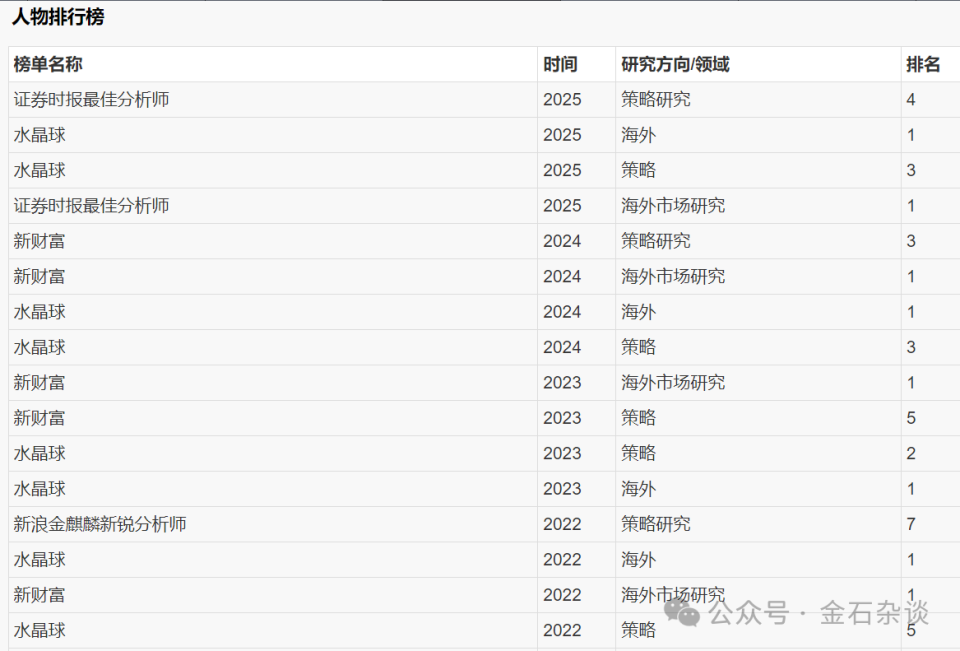Click the 榜单名称 column header
The height and width of the screenshot is (651, 960).
click(48, 64)
